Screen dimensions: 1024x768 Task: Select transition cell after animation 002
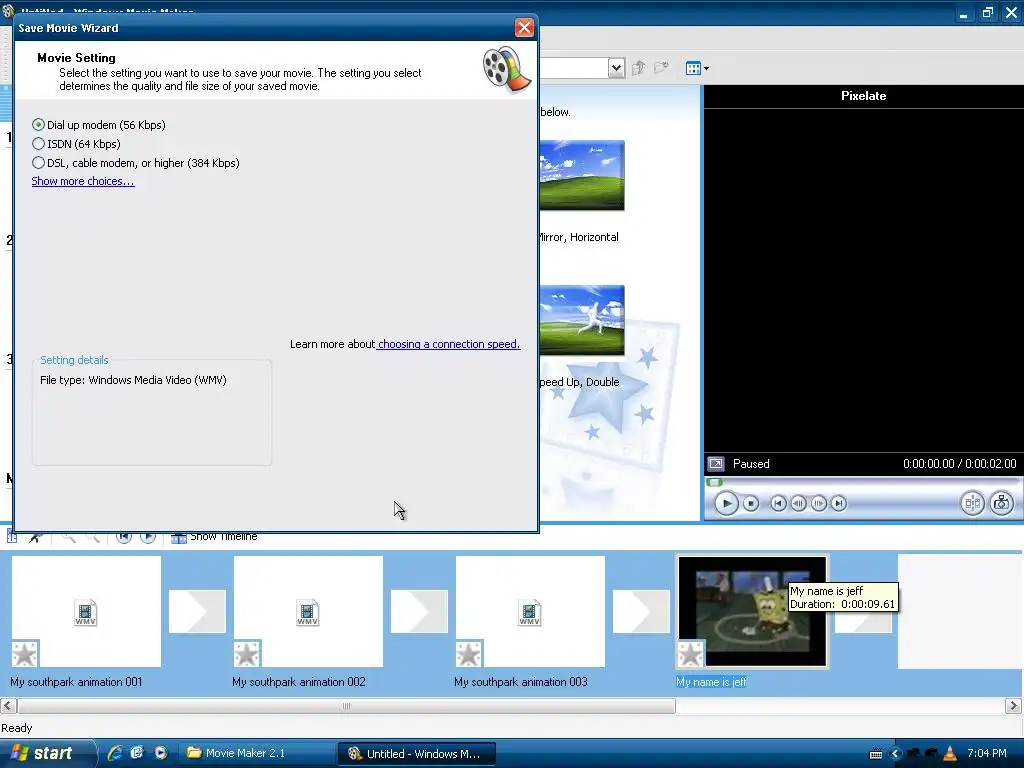pos(419,611)
